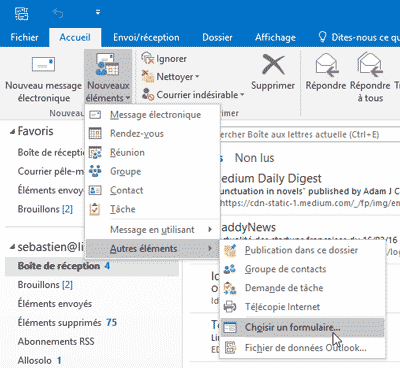This screenshot has height=368, width=400.
Task: Click the Courrier indésirable icon
Action: (x=148, y=95)
